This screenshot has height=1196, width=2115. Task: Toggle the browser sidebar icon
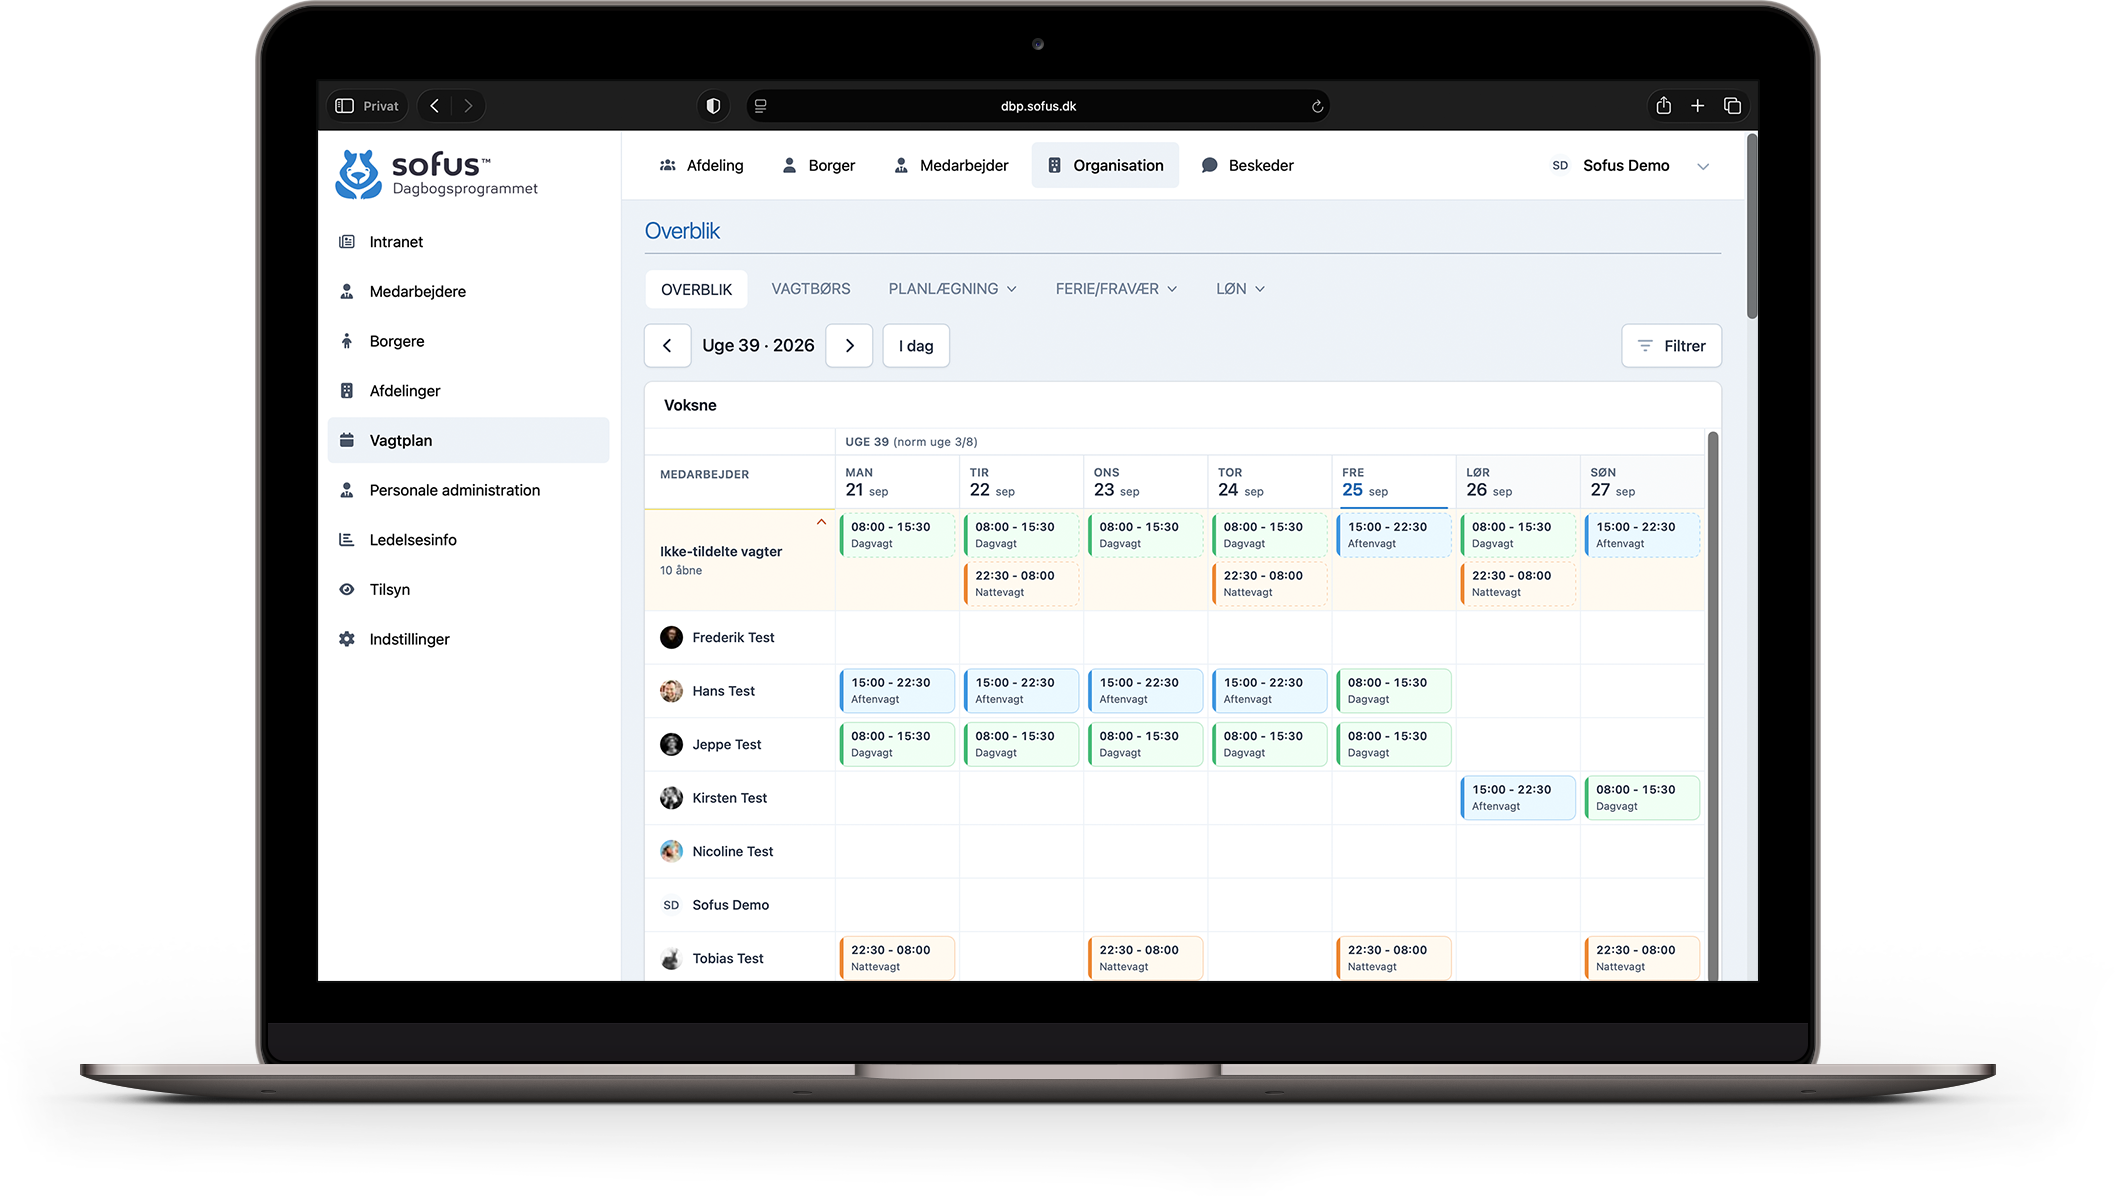(x=345, y=106)
